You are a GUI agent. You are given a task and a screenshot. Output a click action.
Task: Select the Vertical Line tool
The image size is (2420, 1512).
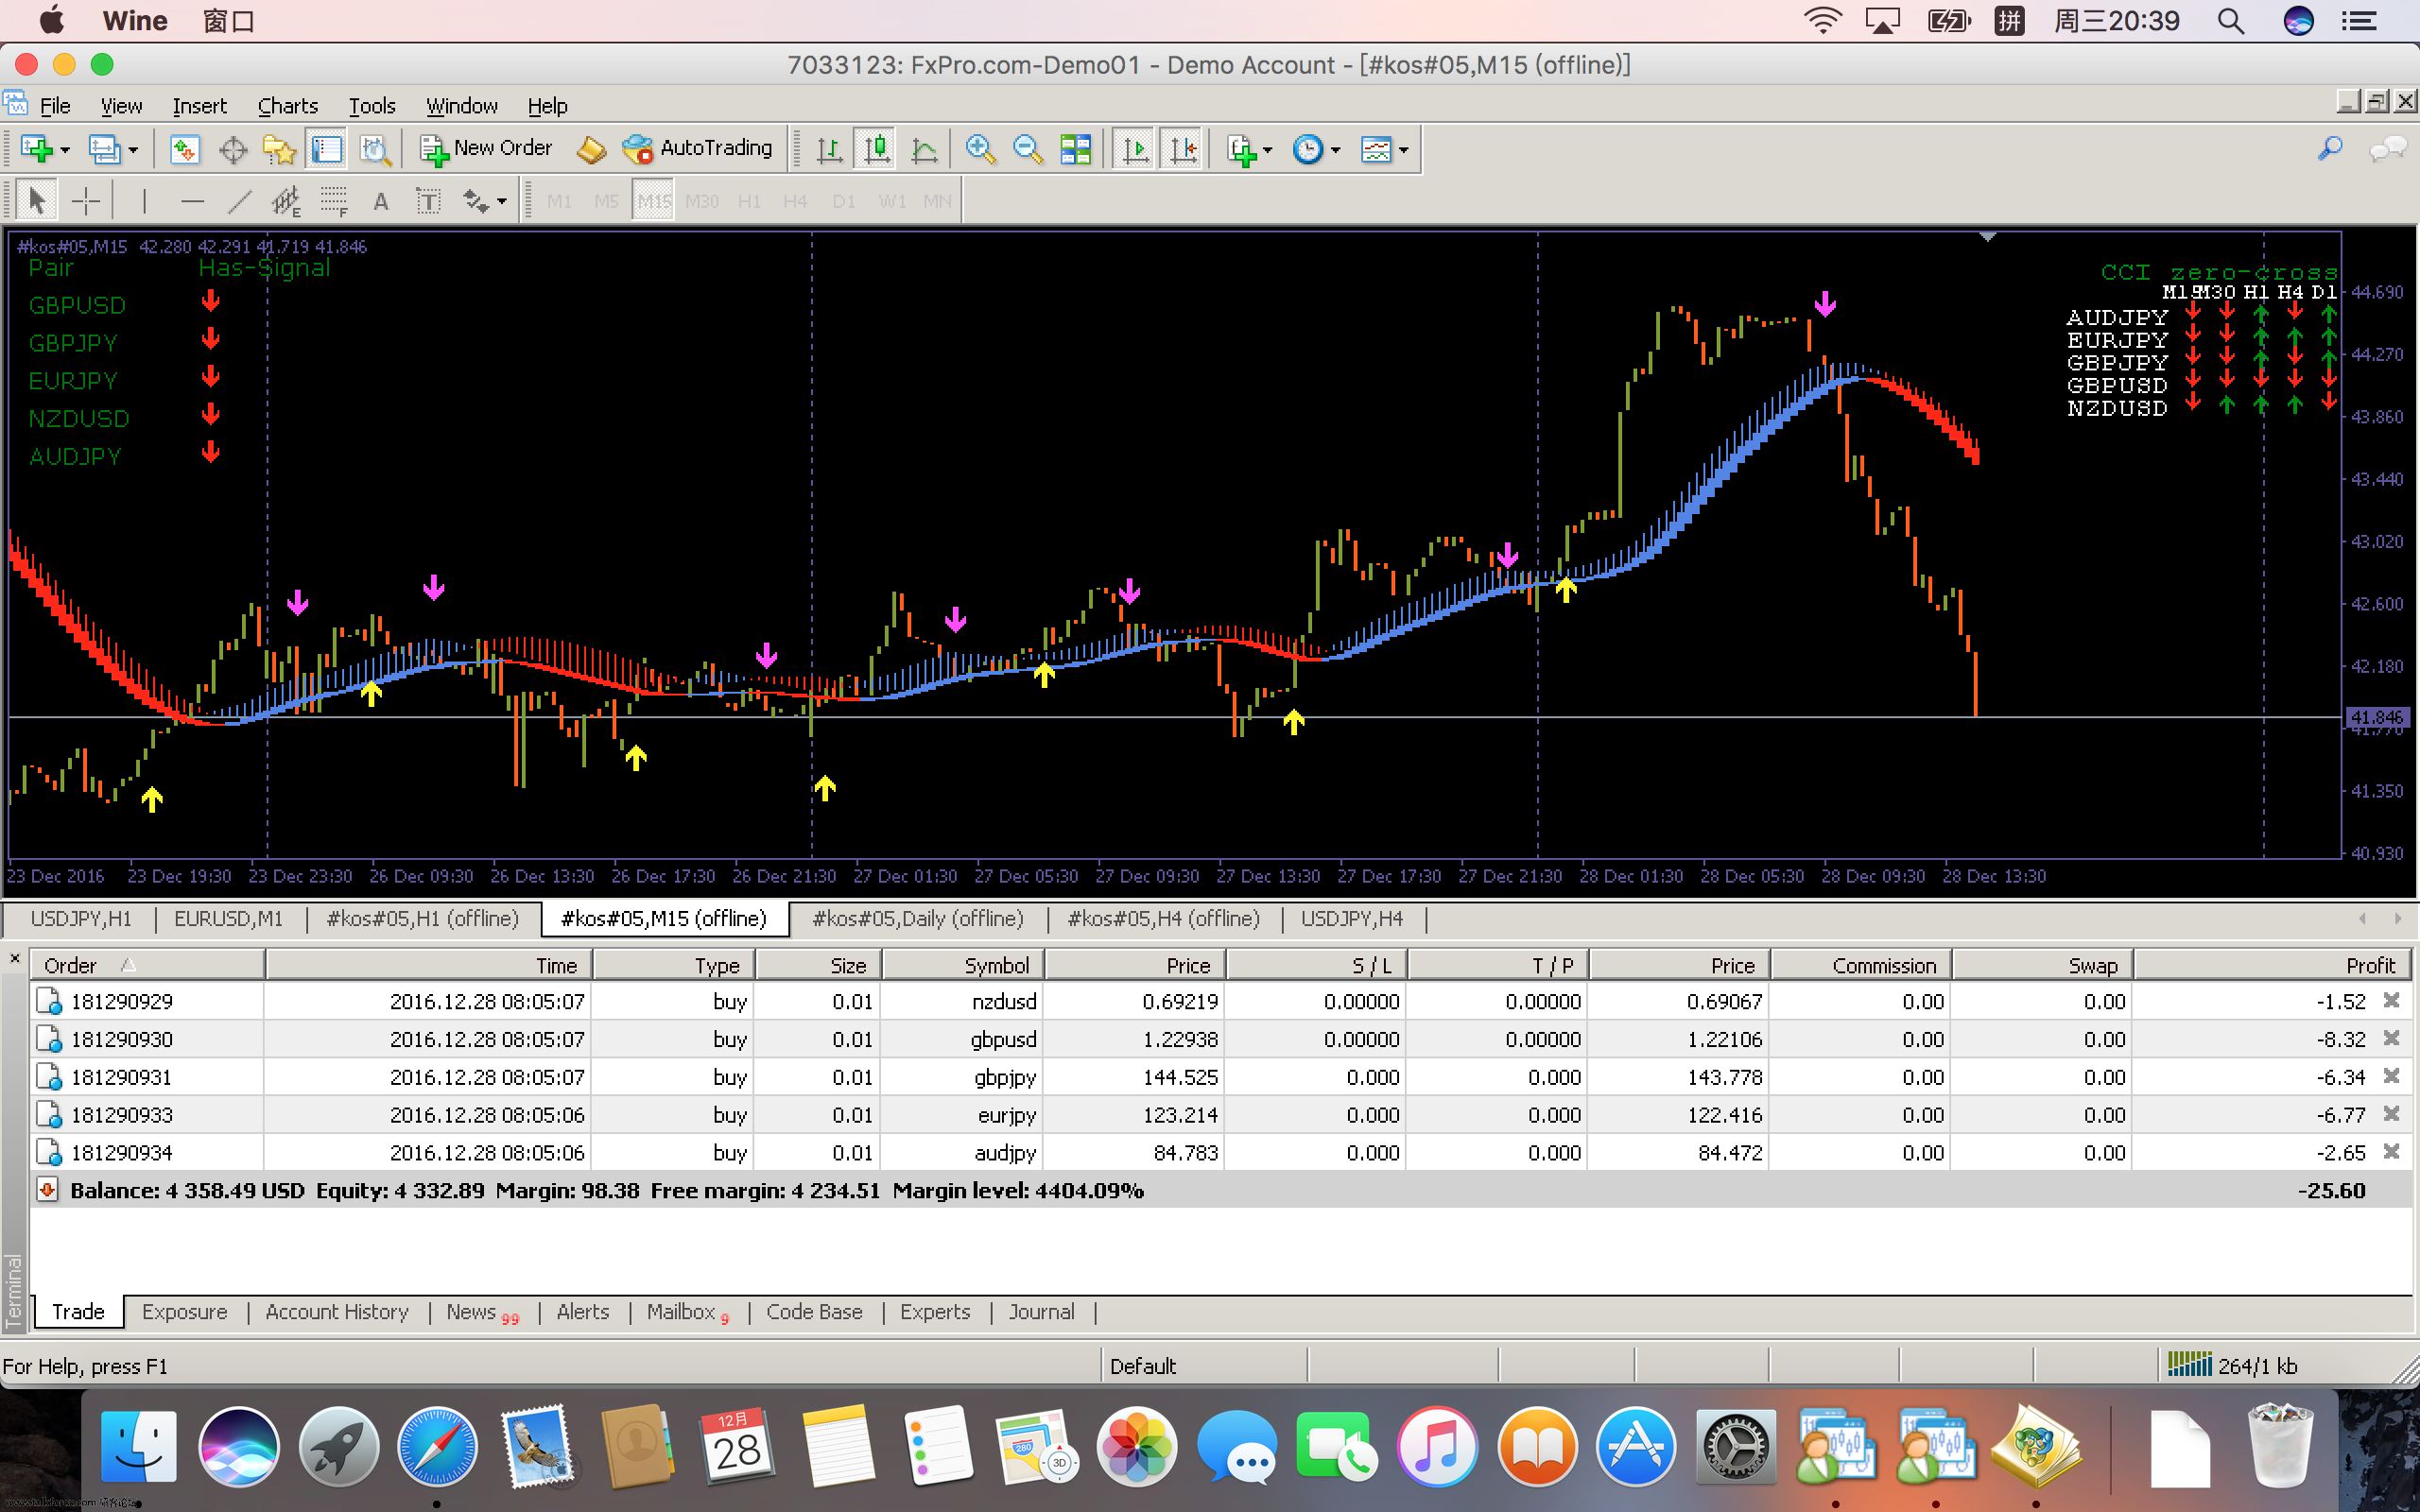(144, 201)
